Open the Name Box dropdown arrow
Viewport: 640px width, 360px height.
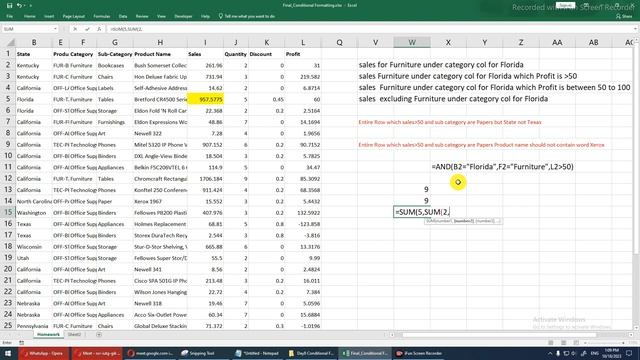click(x=55, y=29)
